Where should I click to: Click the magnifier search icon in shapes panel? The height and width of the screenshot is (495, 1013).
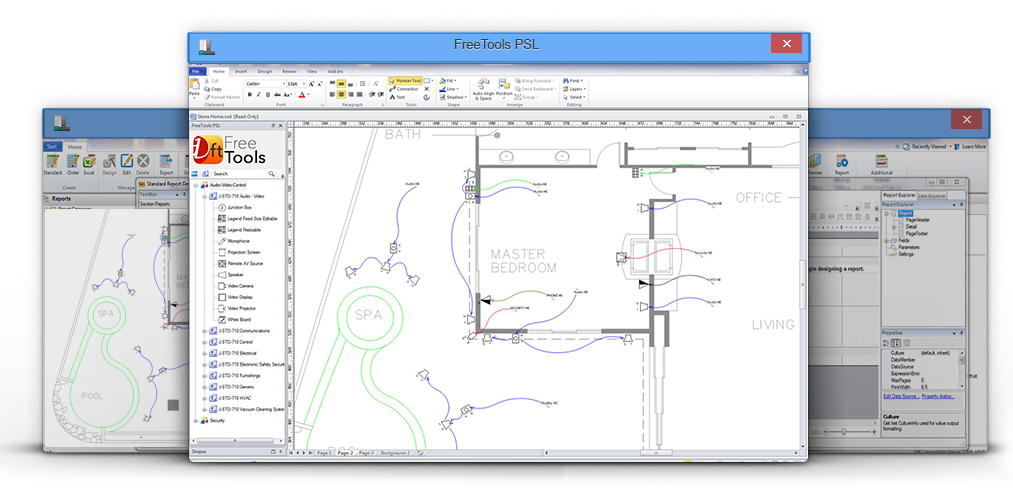[271, 174]
